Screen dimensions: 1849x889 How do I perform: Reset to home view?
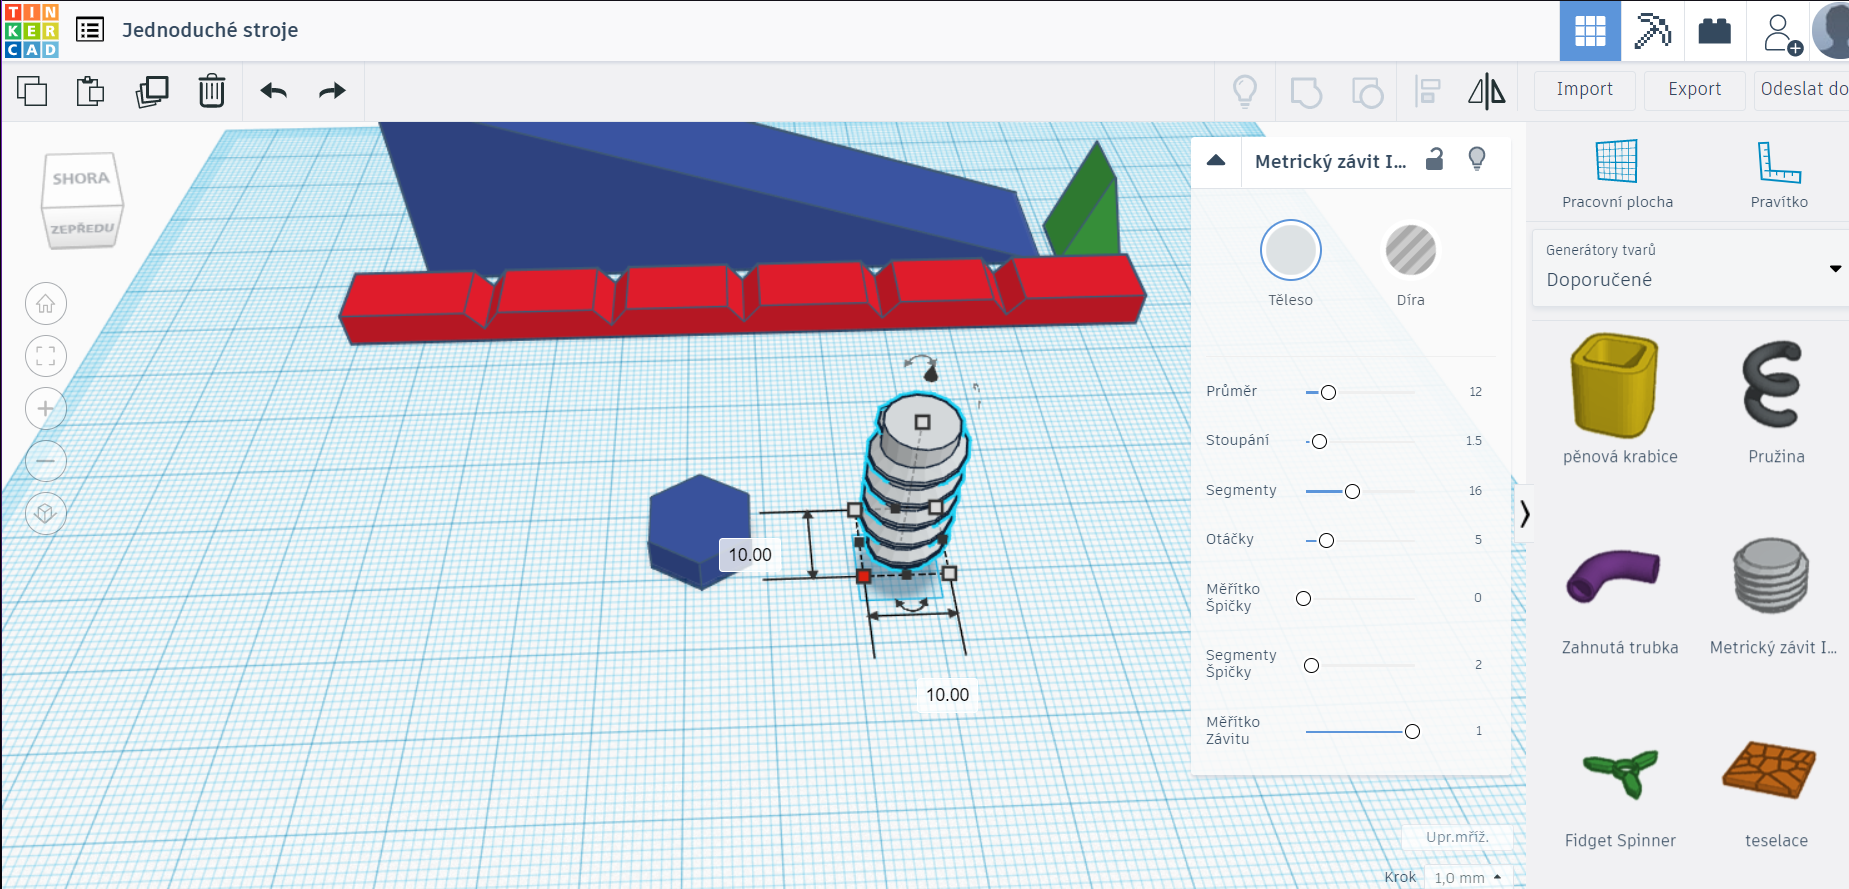click(x=46, y=304)
